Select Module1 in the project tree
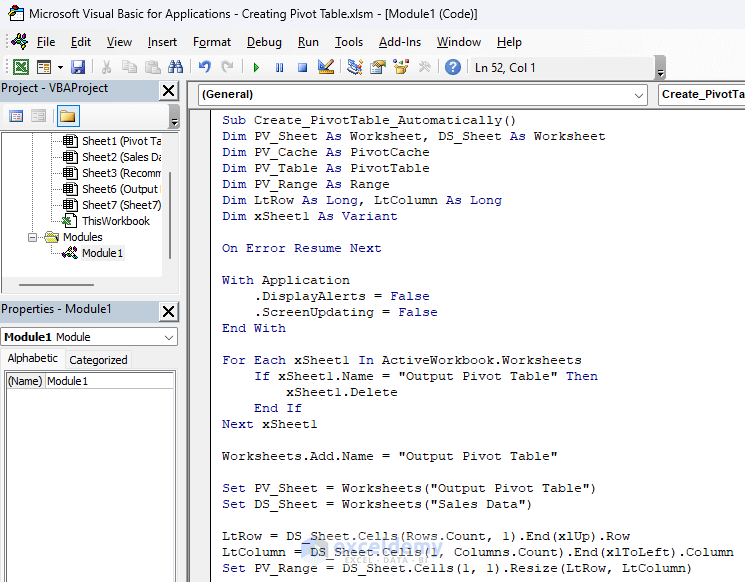 coord(102,253)
